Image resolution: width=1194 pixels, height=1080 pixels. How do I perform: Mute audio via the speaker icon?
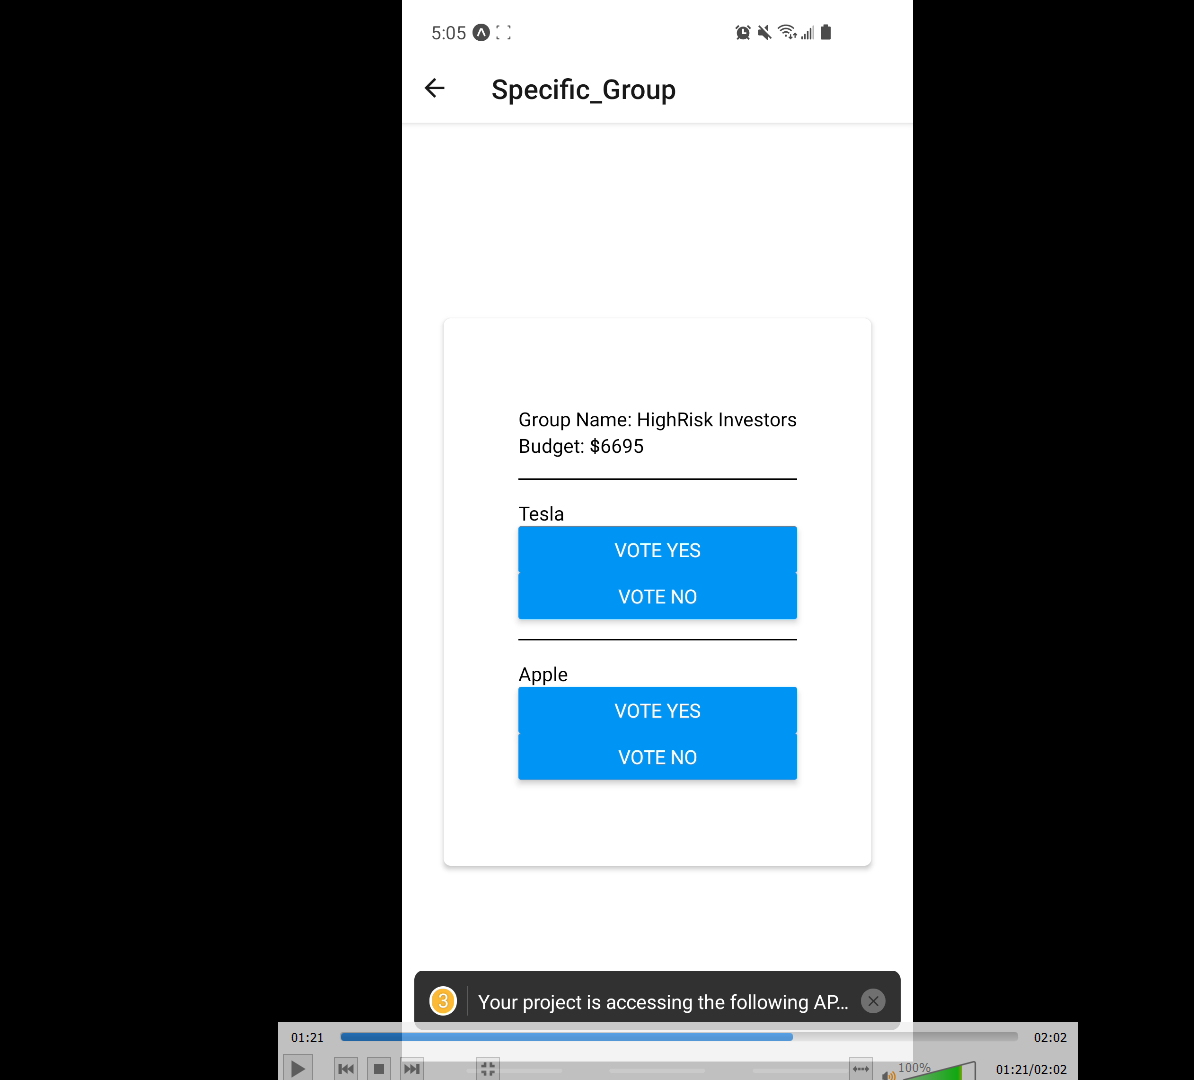click(888, 1075)
